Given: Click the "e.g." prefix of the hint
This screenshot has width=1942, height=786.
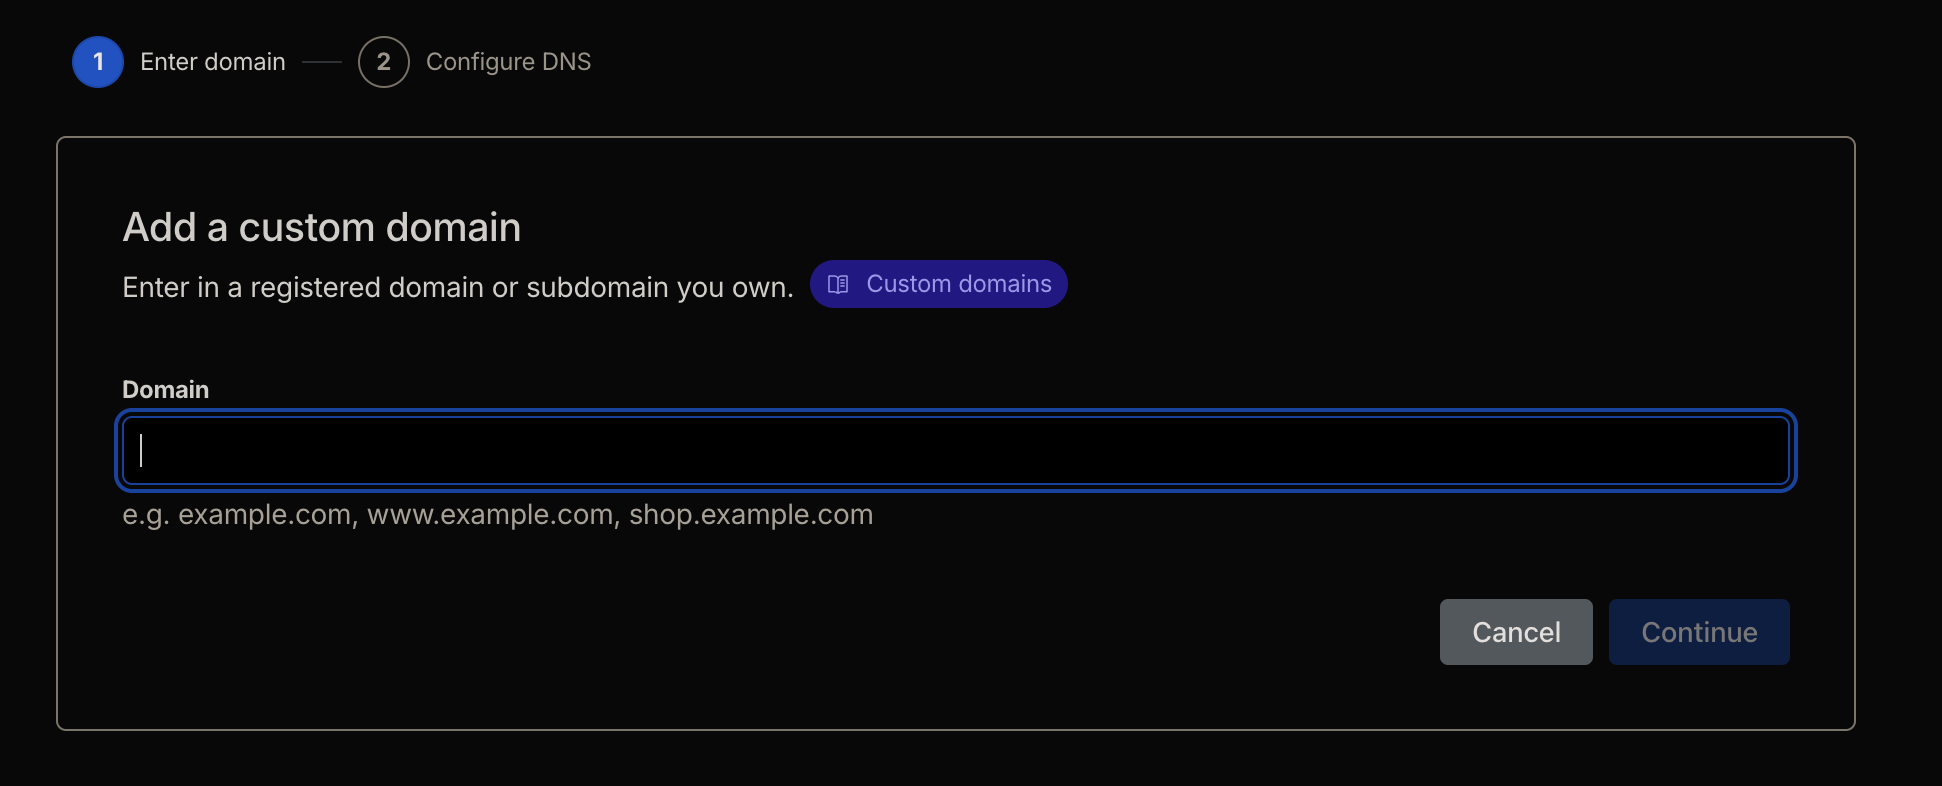Looking at the screenshot, I should coord(145,515).
